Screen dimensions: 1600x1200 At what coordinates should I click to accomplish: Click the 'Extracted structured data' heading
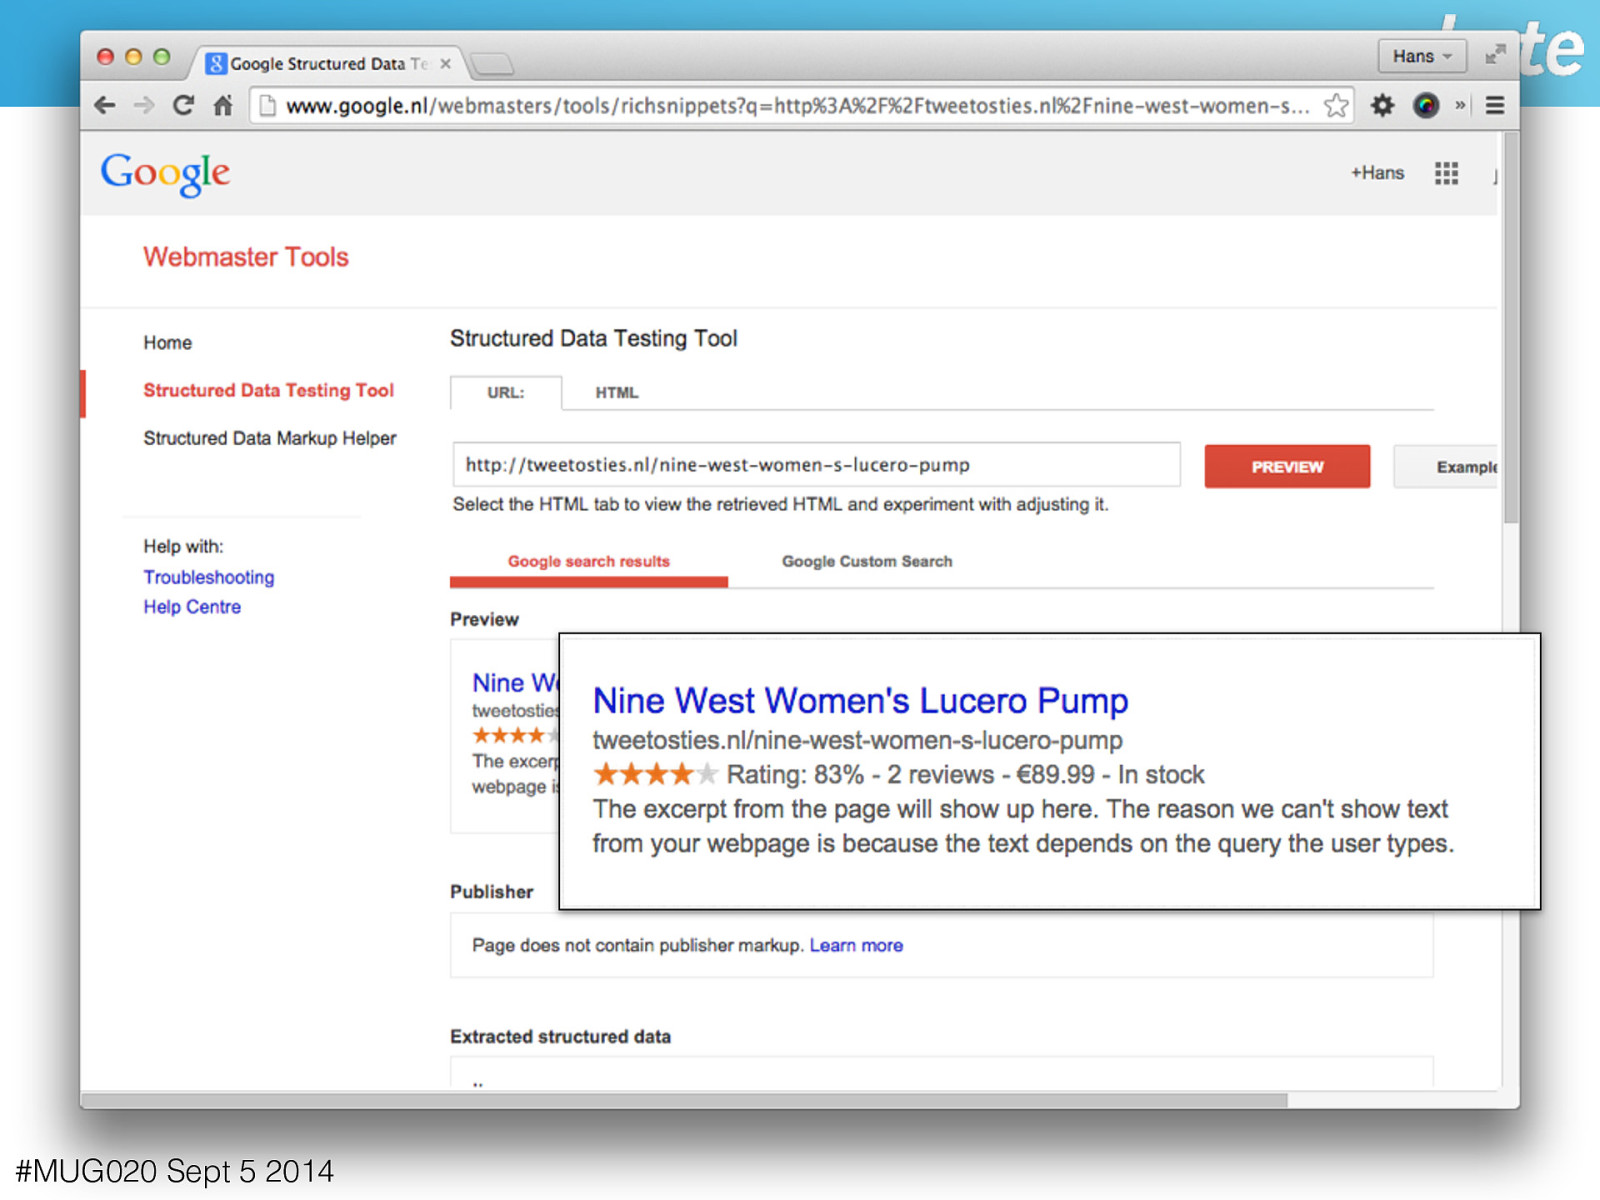point(560,1037)
